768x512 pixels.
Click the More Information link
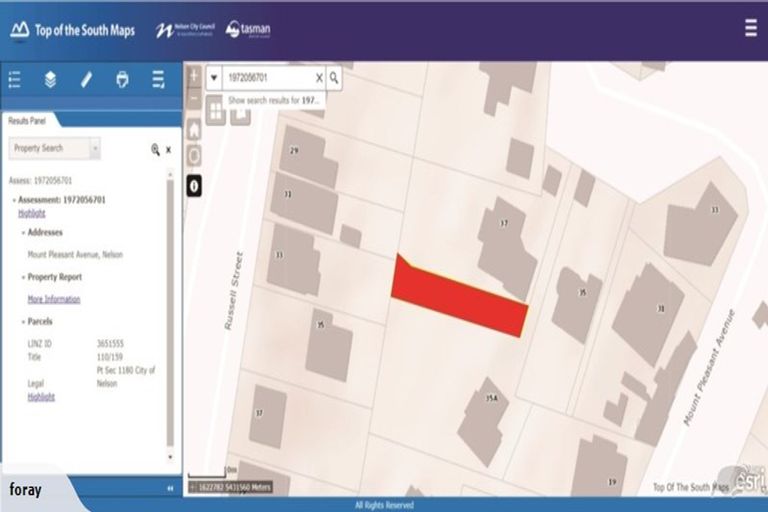[x=54, y=299]
